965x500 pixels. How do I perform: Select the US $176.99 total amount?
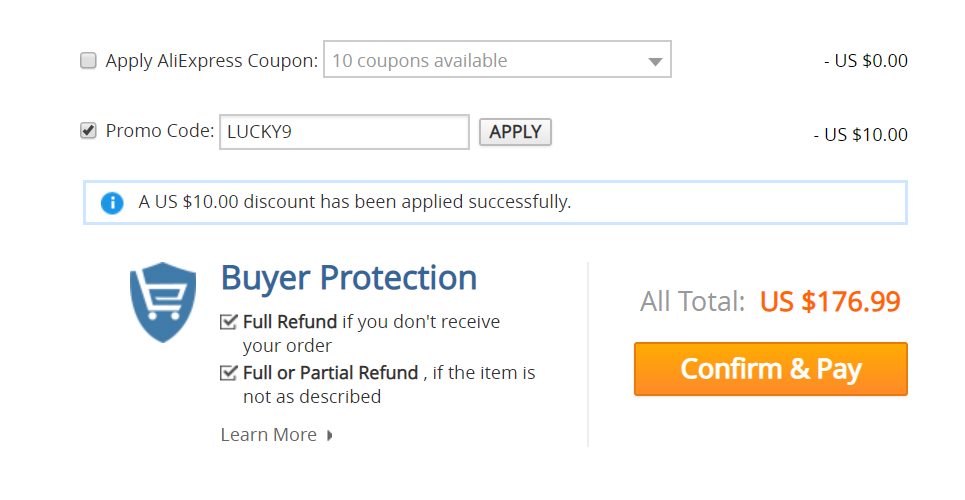tap(830, 302)
